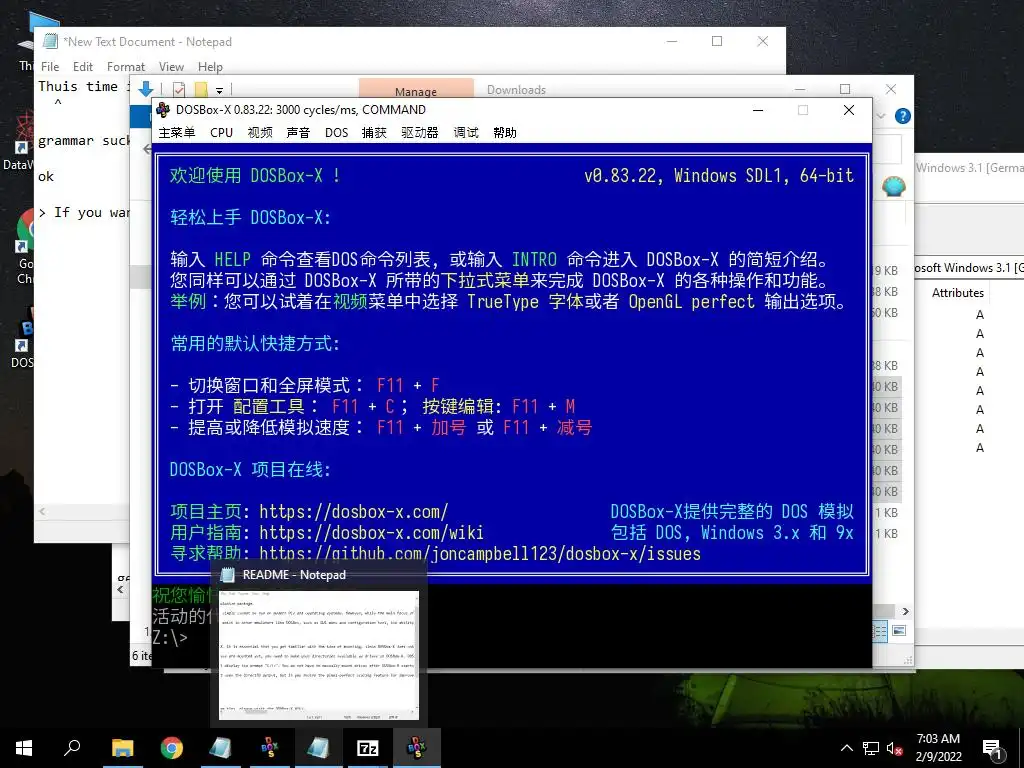
Task: Expand the ribbon chevron next to Explorer help icon
Action: [x=880, y=116]
